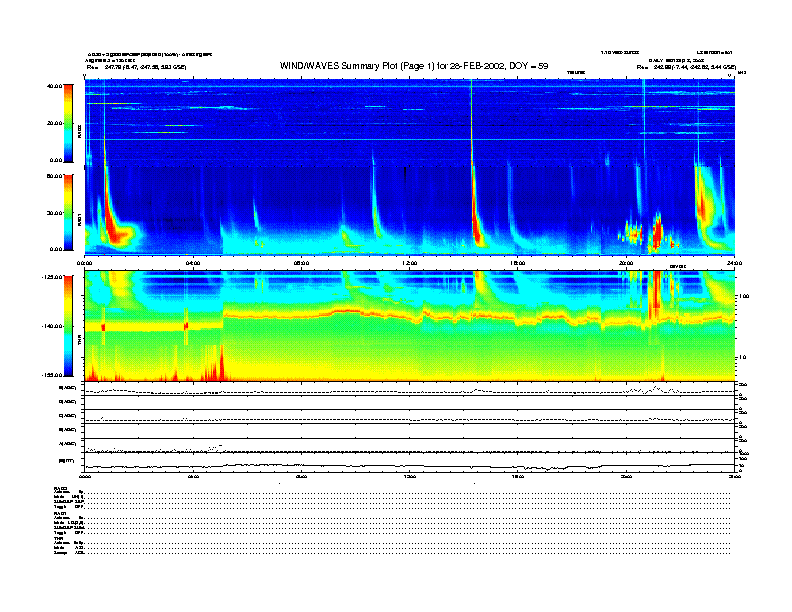Click the WIND/WAVES Summary Plot title

[414, 65]
